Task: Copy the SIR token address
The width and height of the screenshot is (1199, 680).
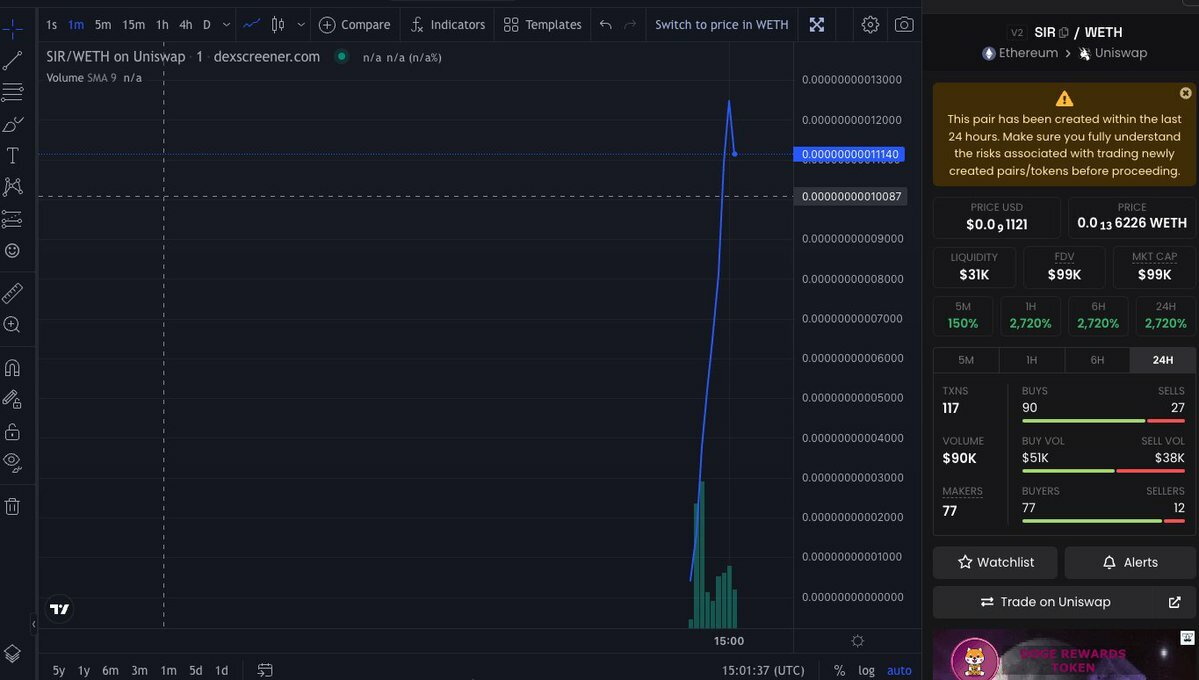Action: pyautogui.click(x=1064, y=32)
